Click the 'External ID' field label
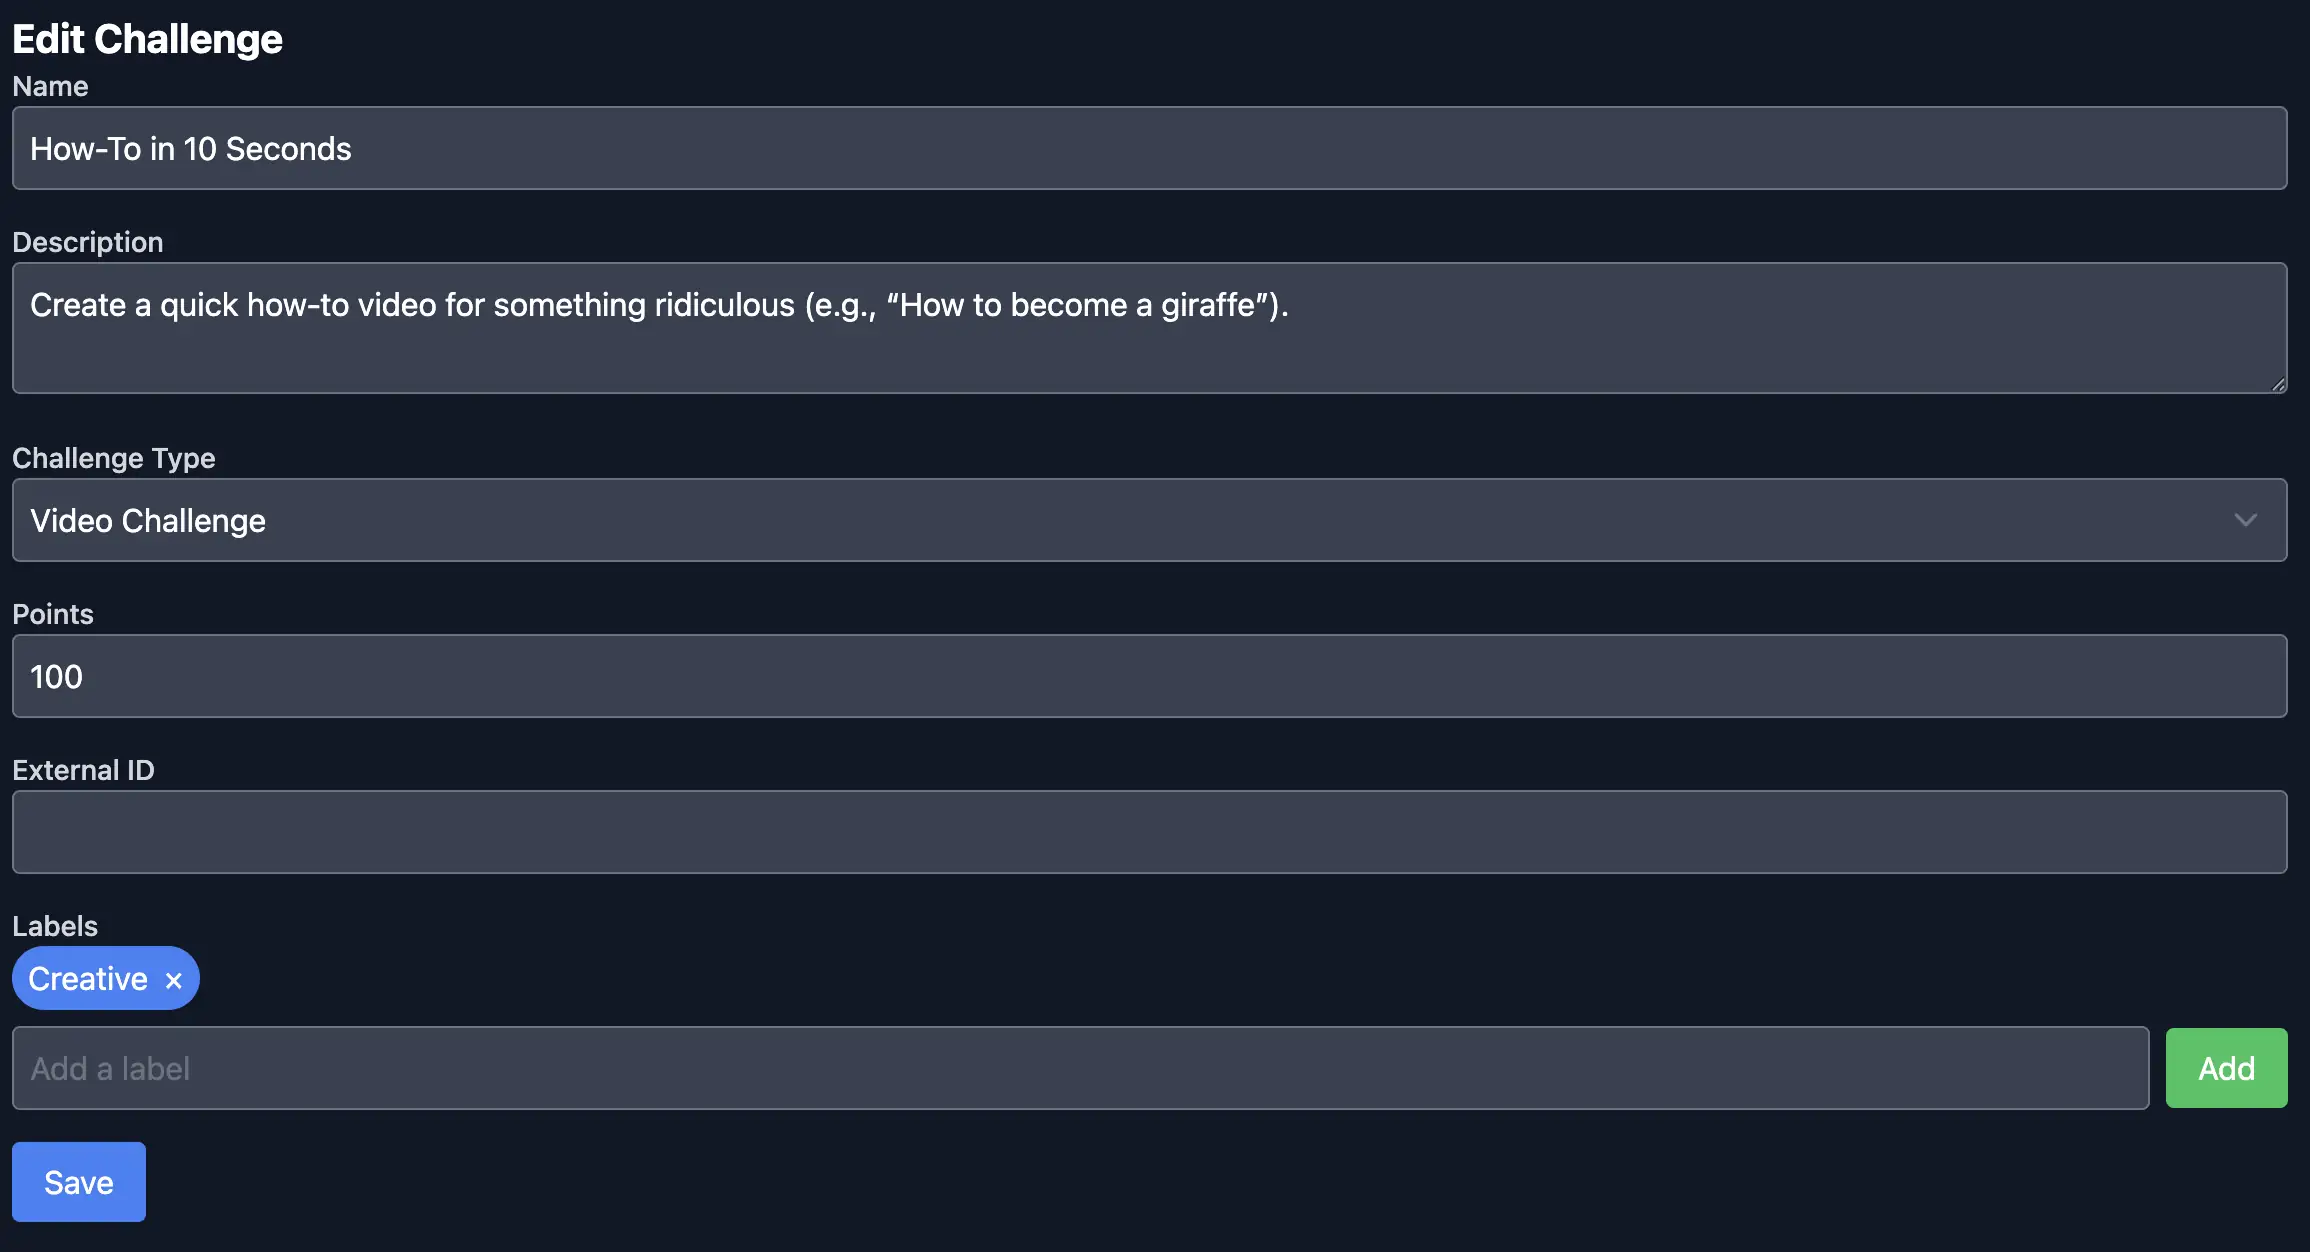This screenshot has width=2310, height=1252. (x=83, y=770)
